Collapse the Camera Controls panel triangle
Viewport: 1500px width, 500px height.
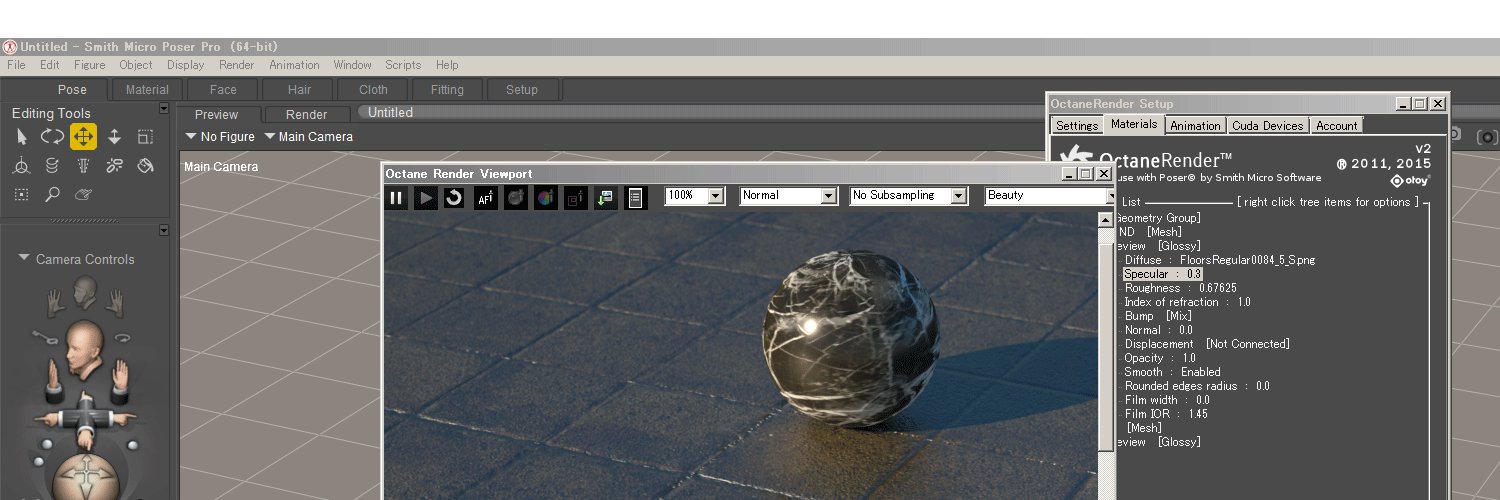[x=24, y=259]
